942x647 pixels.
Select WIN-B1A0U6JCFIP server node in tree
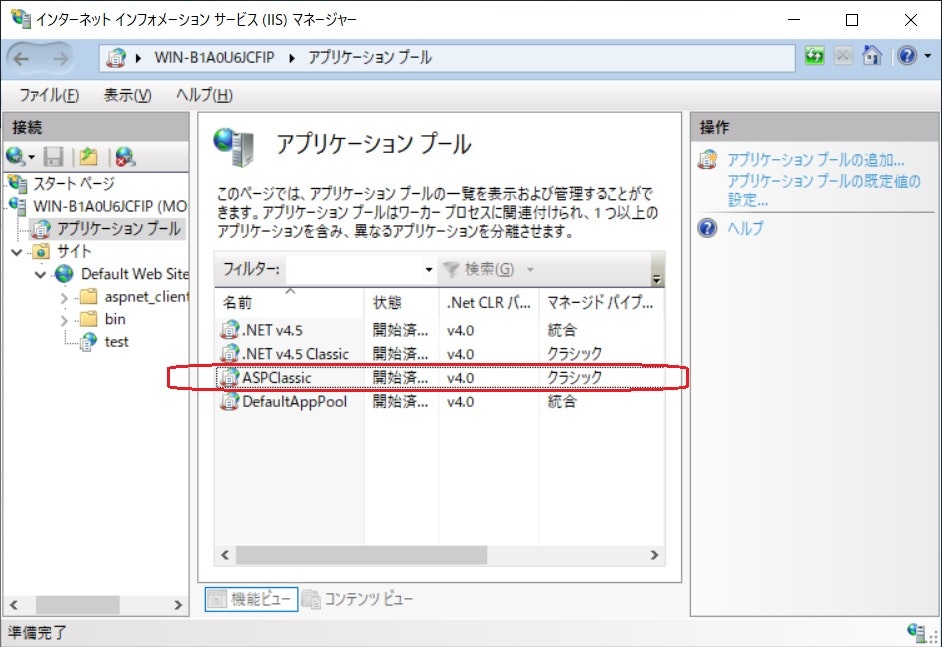tap(110, 206)
